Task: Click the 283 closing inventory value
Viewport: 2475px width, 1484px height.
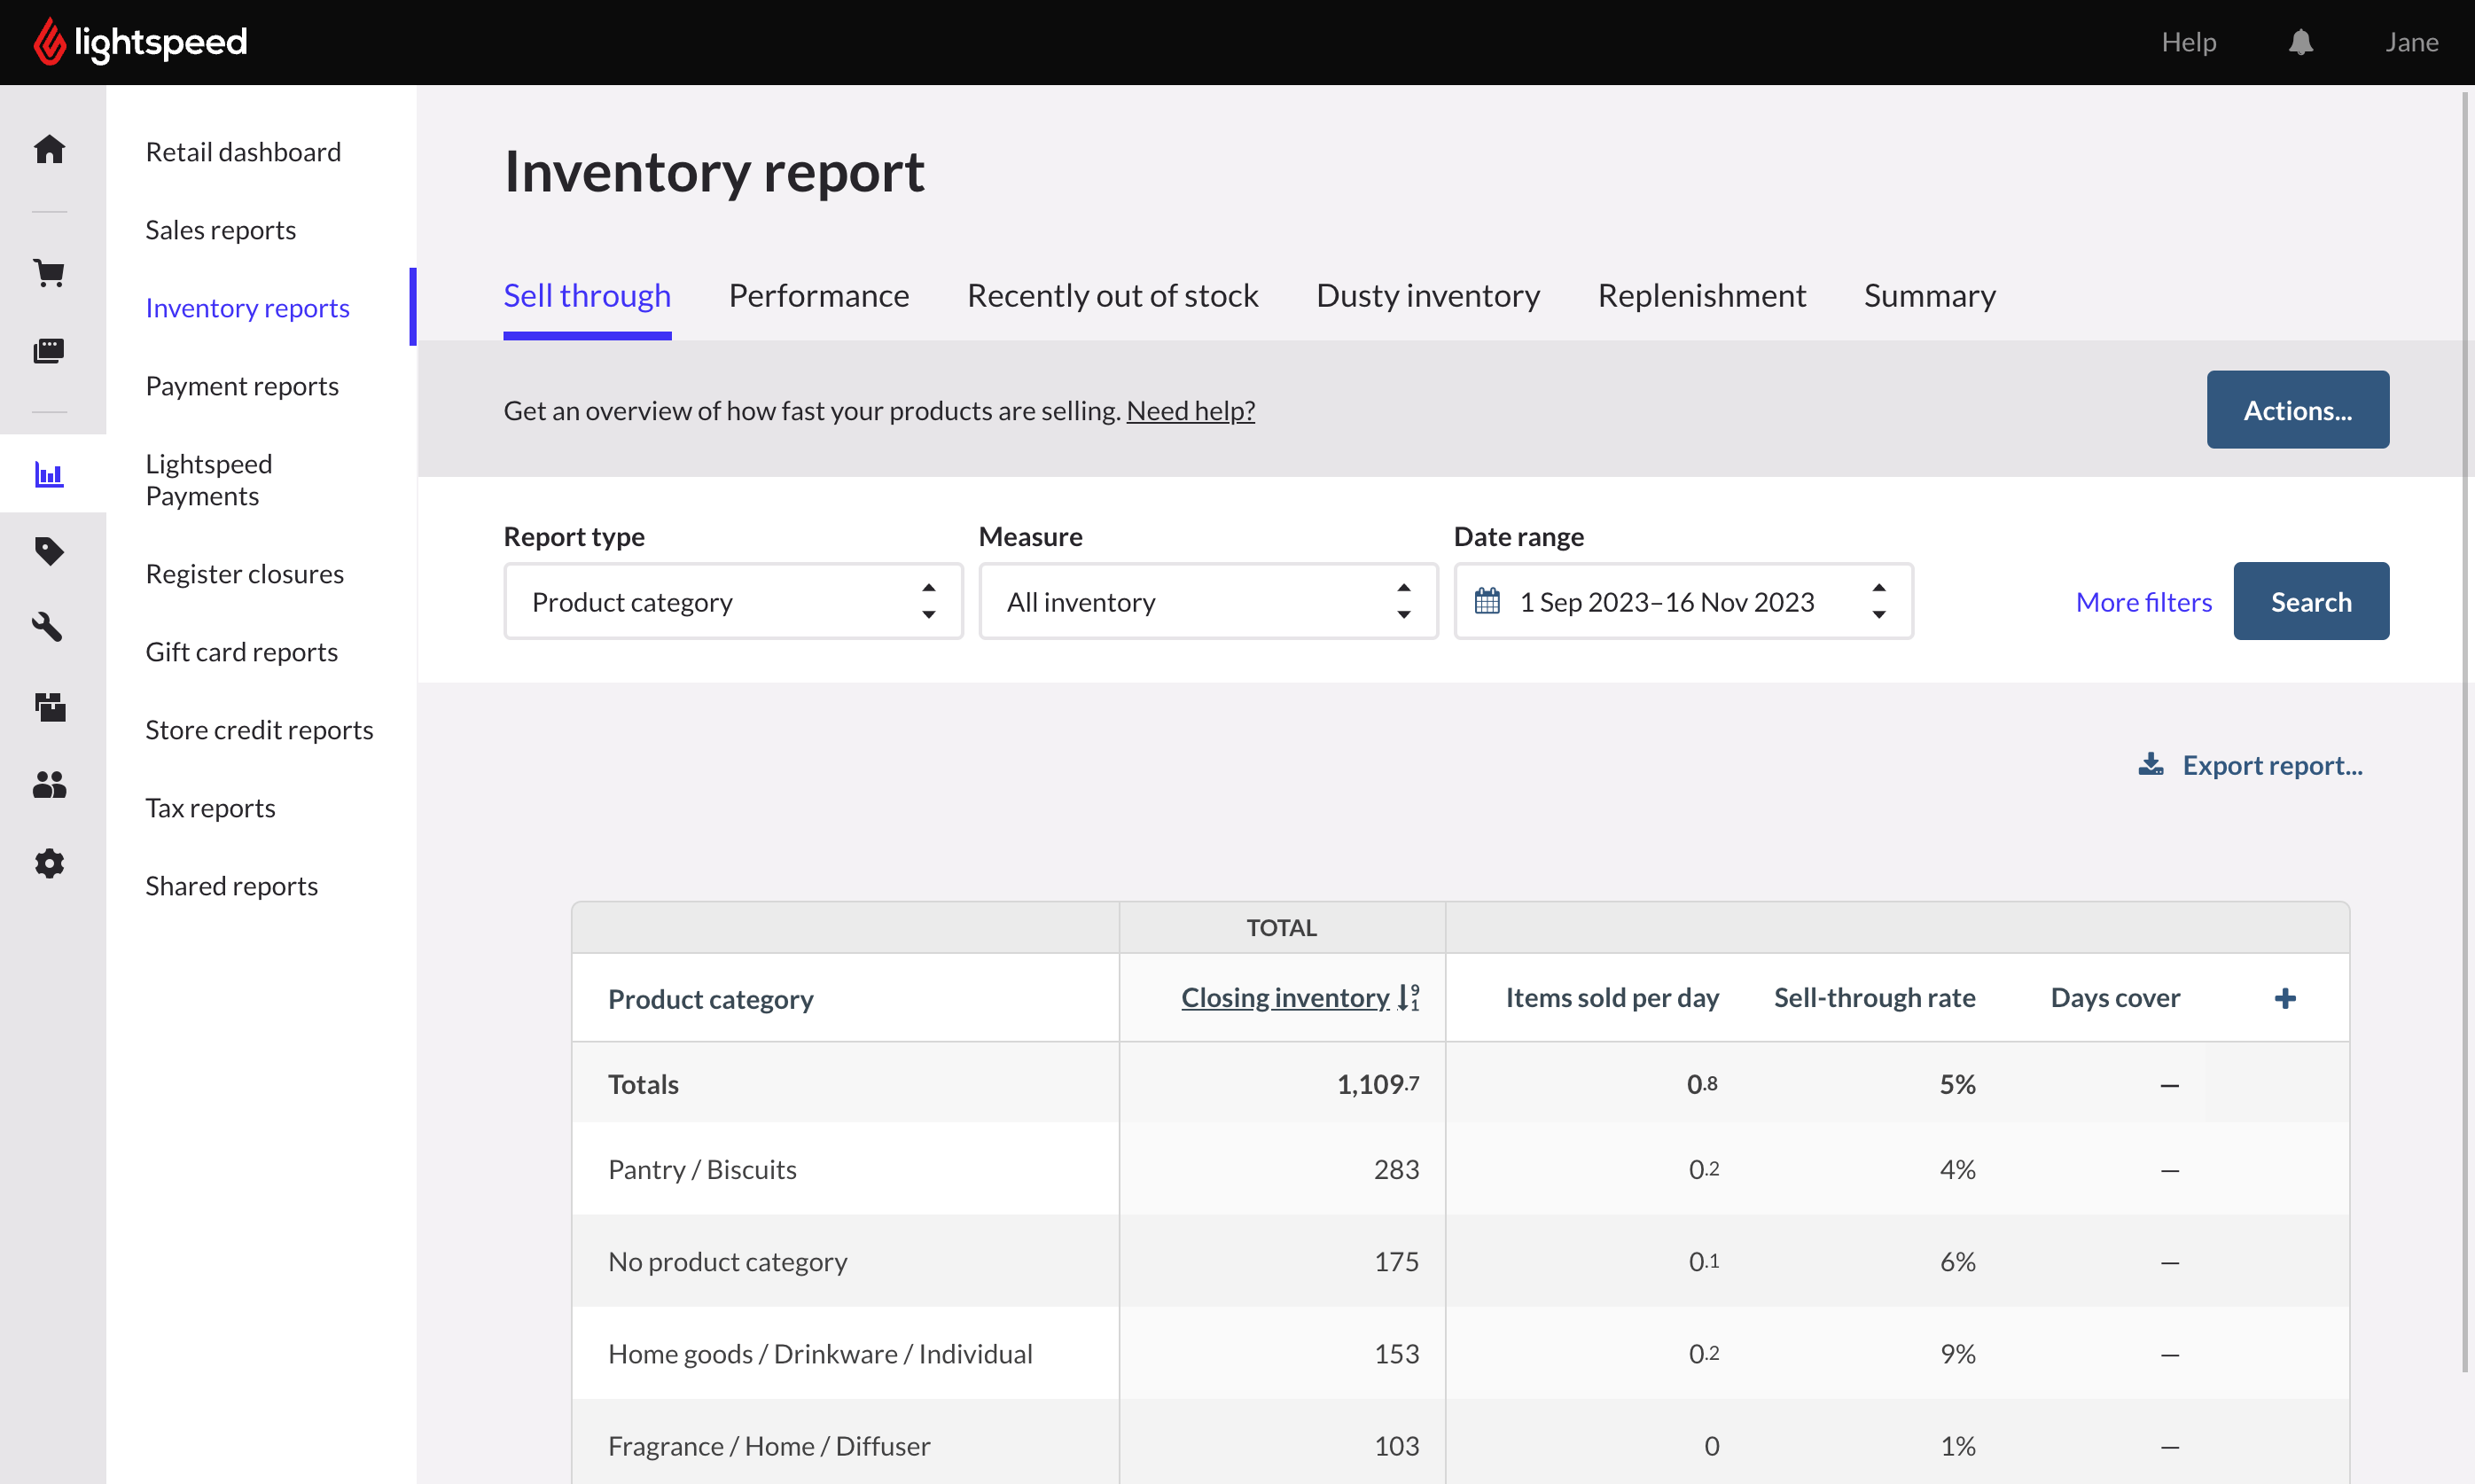Action: pos(1396,1169)
